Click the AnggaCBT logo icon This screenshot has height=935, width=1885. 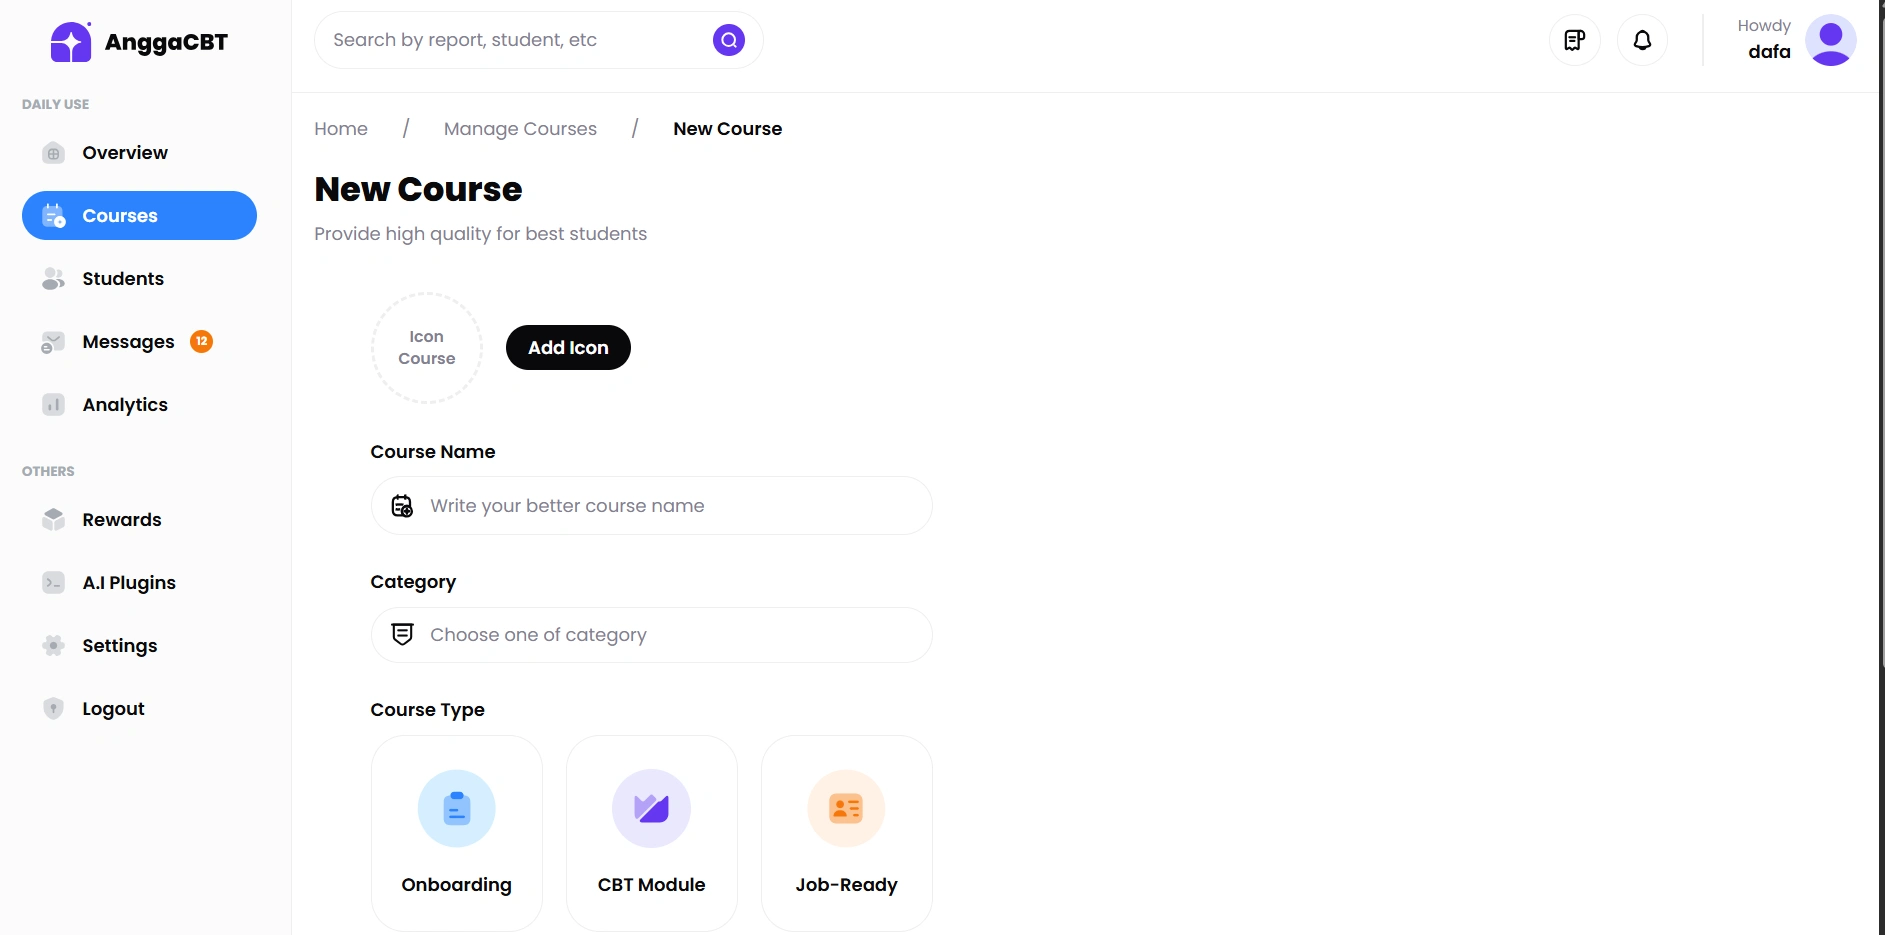(71, 42)
